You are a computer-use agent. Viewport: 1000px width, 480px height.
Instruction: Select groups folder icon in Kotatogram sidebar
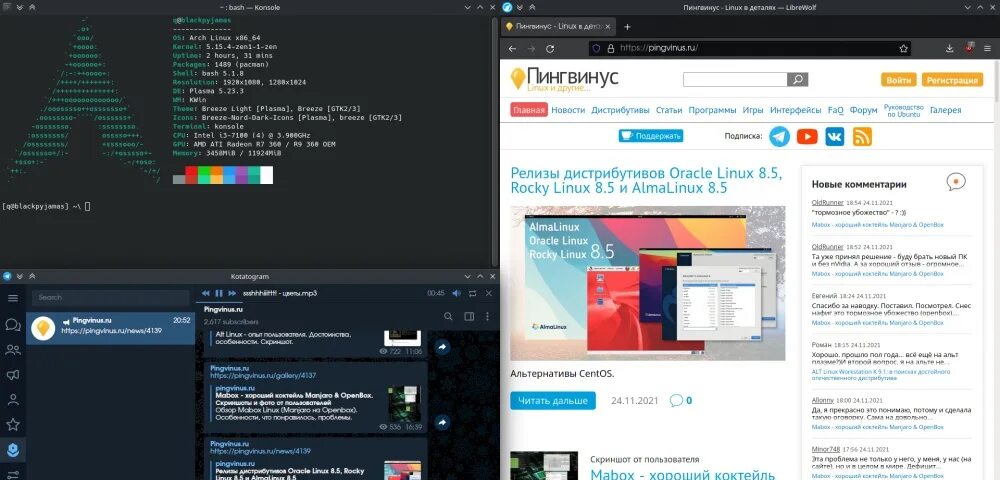(12, 349)
